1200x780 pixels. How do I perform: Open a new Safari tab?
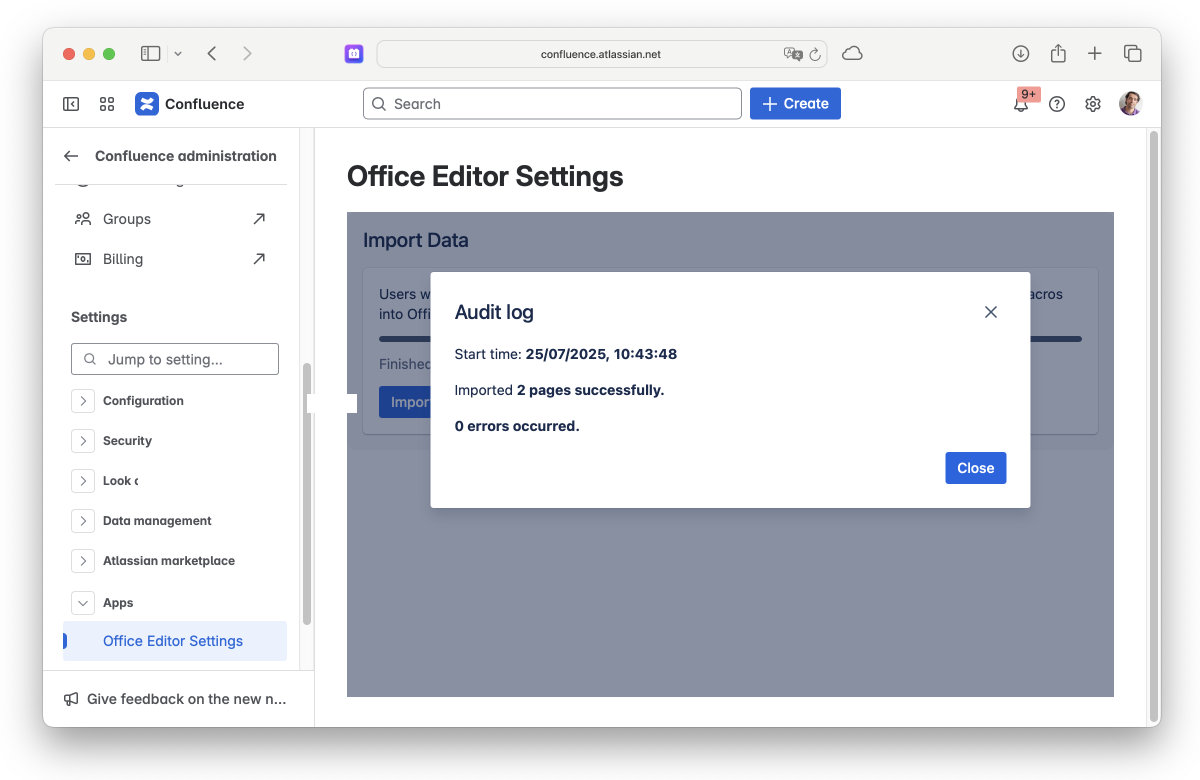(1095, 53)
